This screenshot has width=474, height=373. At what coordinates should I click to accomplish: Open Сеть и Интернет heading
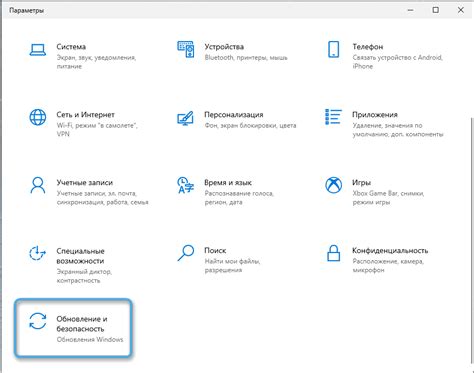(85, 115)
